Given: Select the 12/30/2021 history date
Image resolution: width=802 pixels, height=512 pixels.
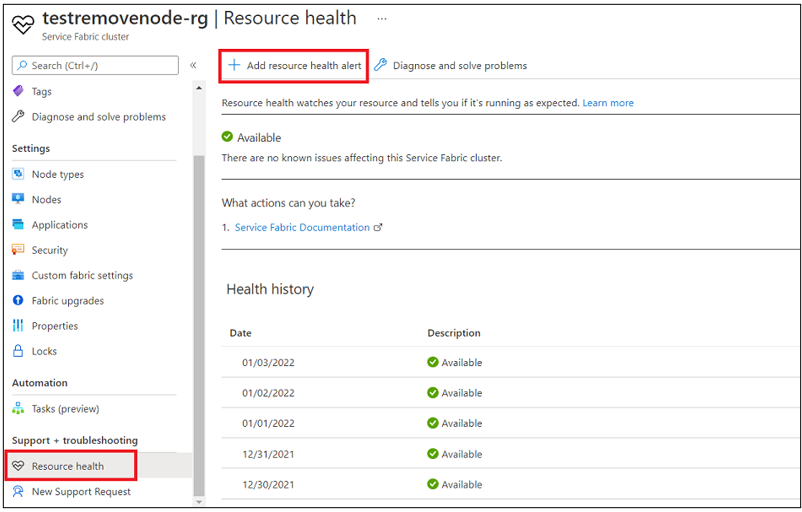Looking at the screenshot, I should 268,484.
